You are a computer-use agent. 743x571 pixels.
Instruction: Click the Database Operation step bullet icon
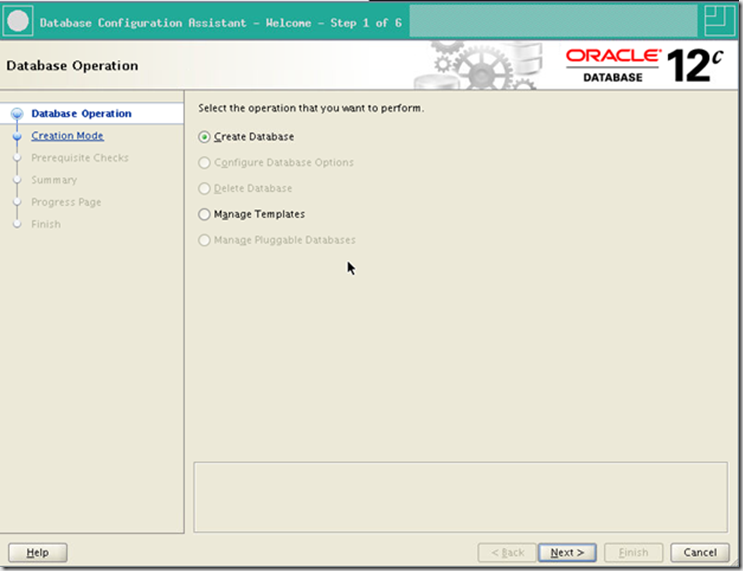click(17, 114)
